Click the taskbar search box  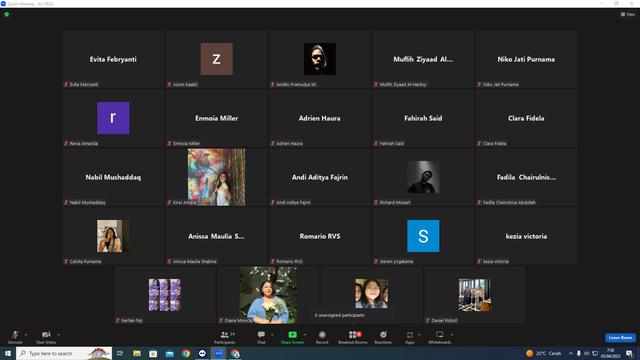point(64,353)
